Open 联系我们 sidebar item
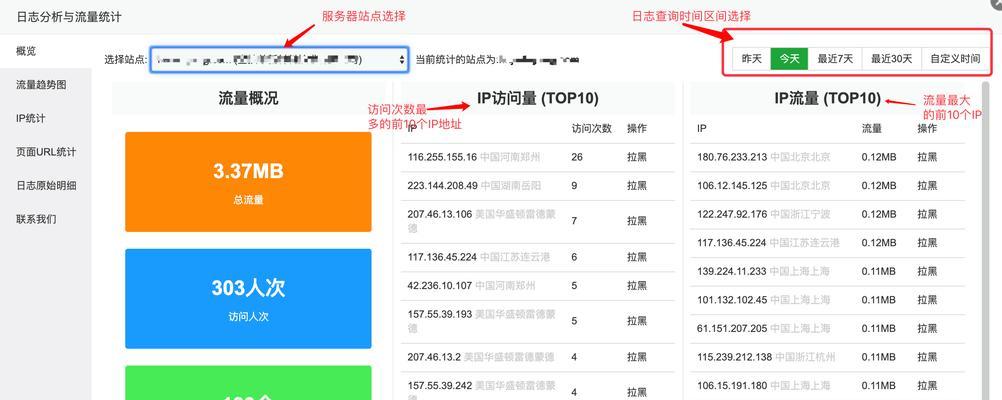This screenshot has height=400, width=1002. 45,219
